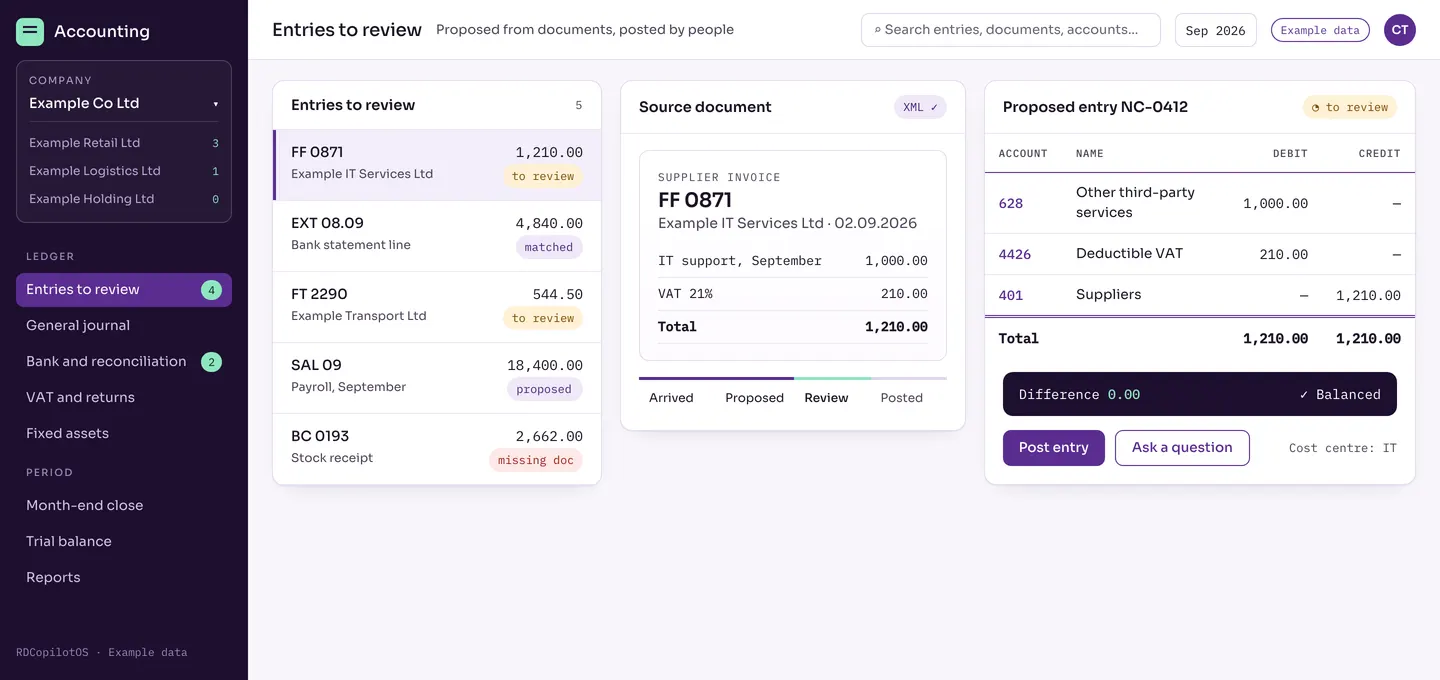Select entry FF 0871
1440x680 pixels.
click(x=437, y=165)
